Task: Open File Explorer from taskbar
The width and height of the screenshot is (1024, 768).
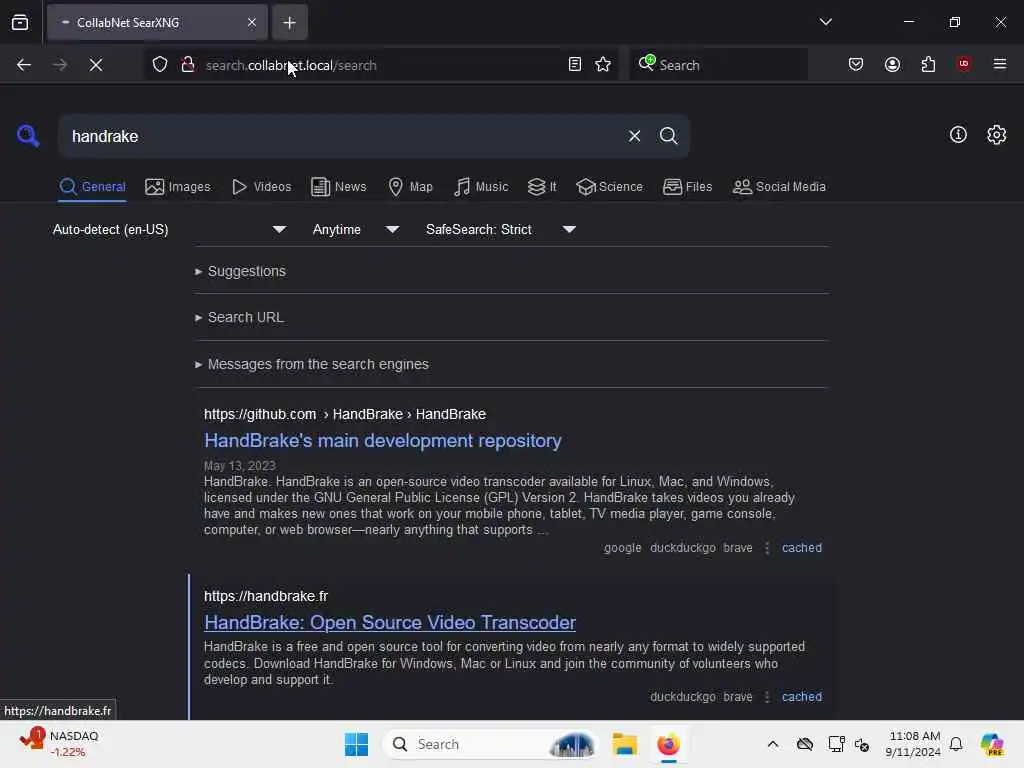Action: [x=624, y=744]
